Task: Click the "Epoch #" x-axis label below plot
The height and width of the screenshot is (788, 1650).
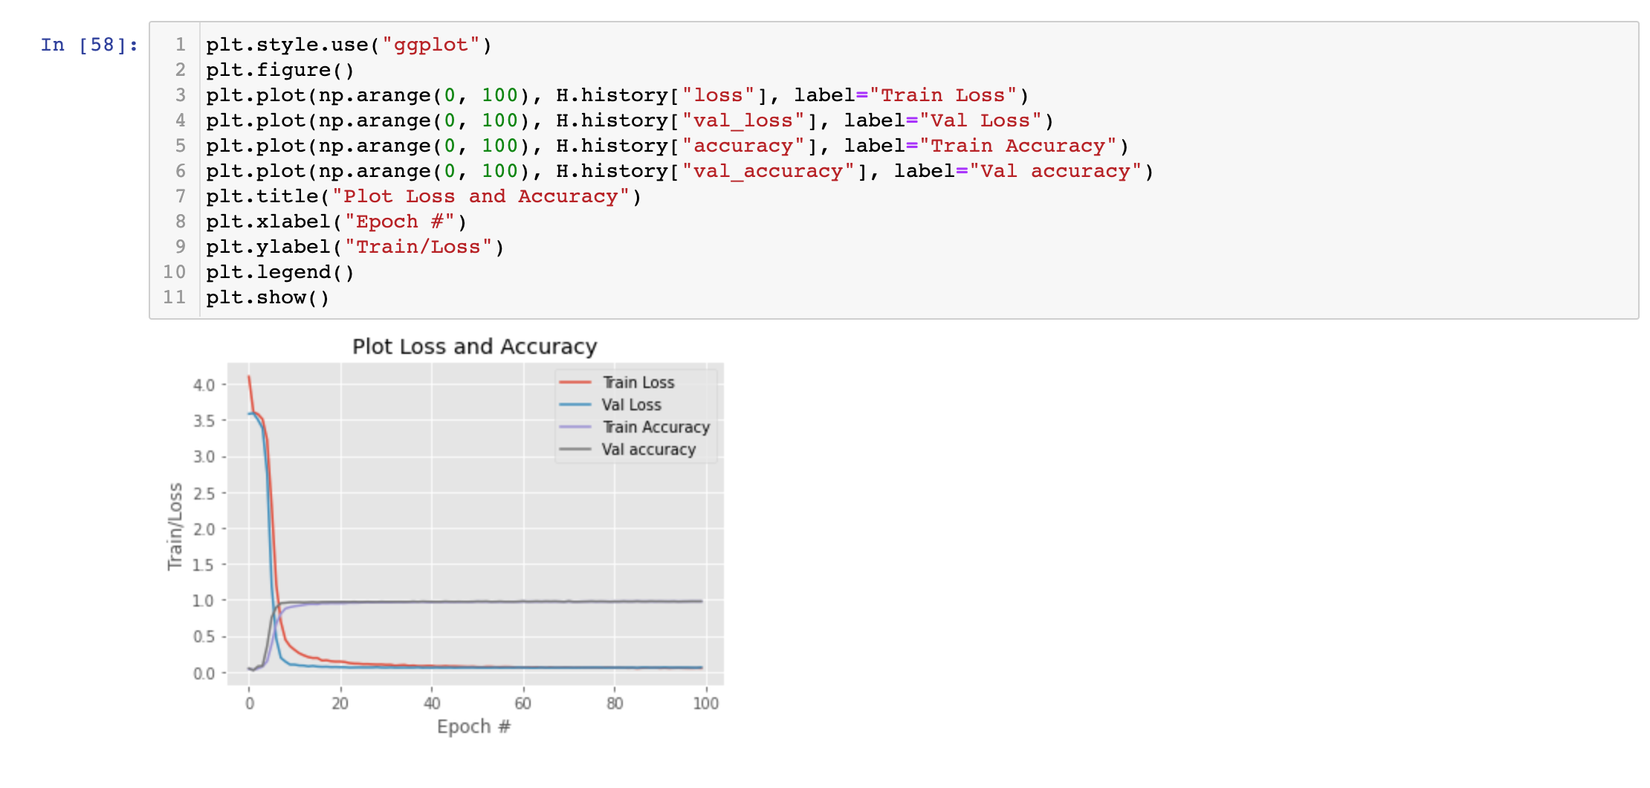Action: click(473, 726)
